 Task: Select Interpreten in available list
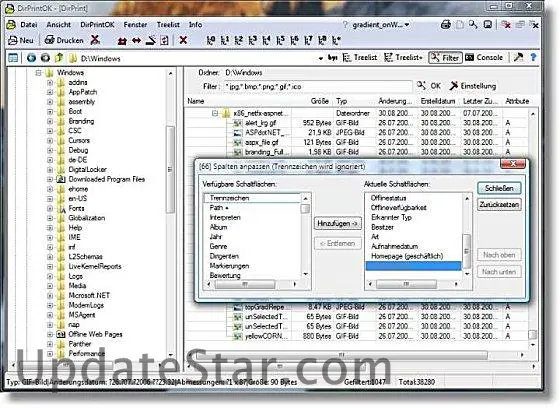(x=225, y=217)
